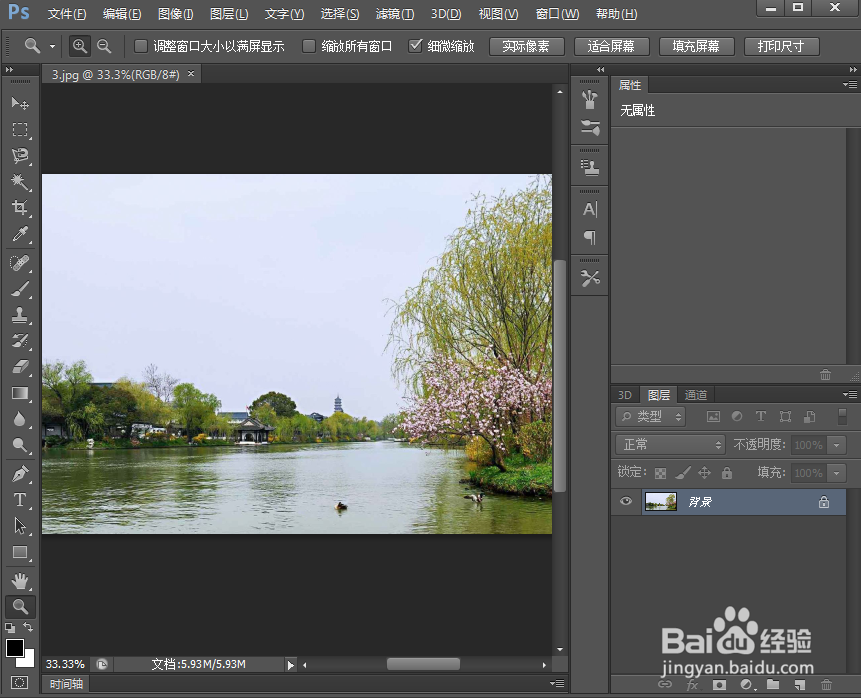Hide the 背景 layer

625,501
